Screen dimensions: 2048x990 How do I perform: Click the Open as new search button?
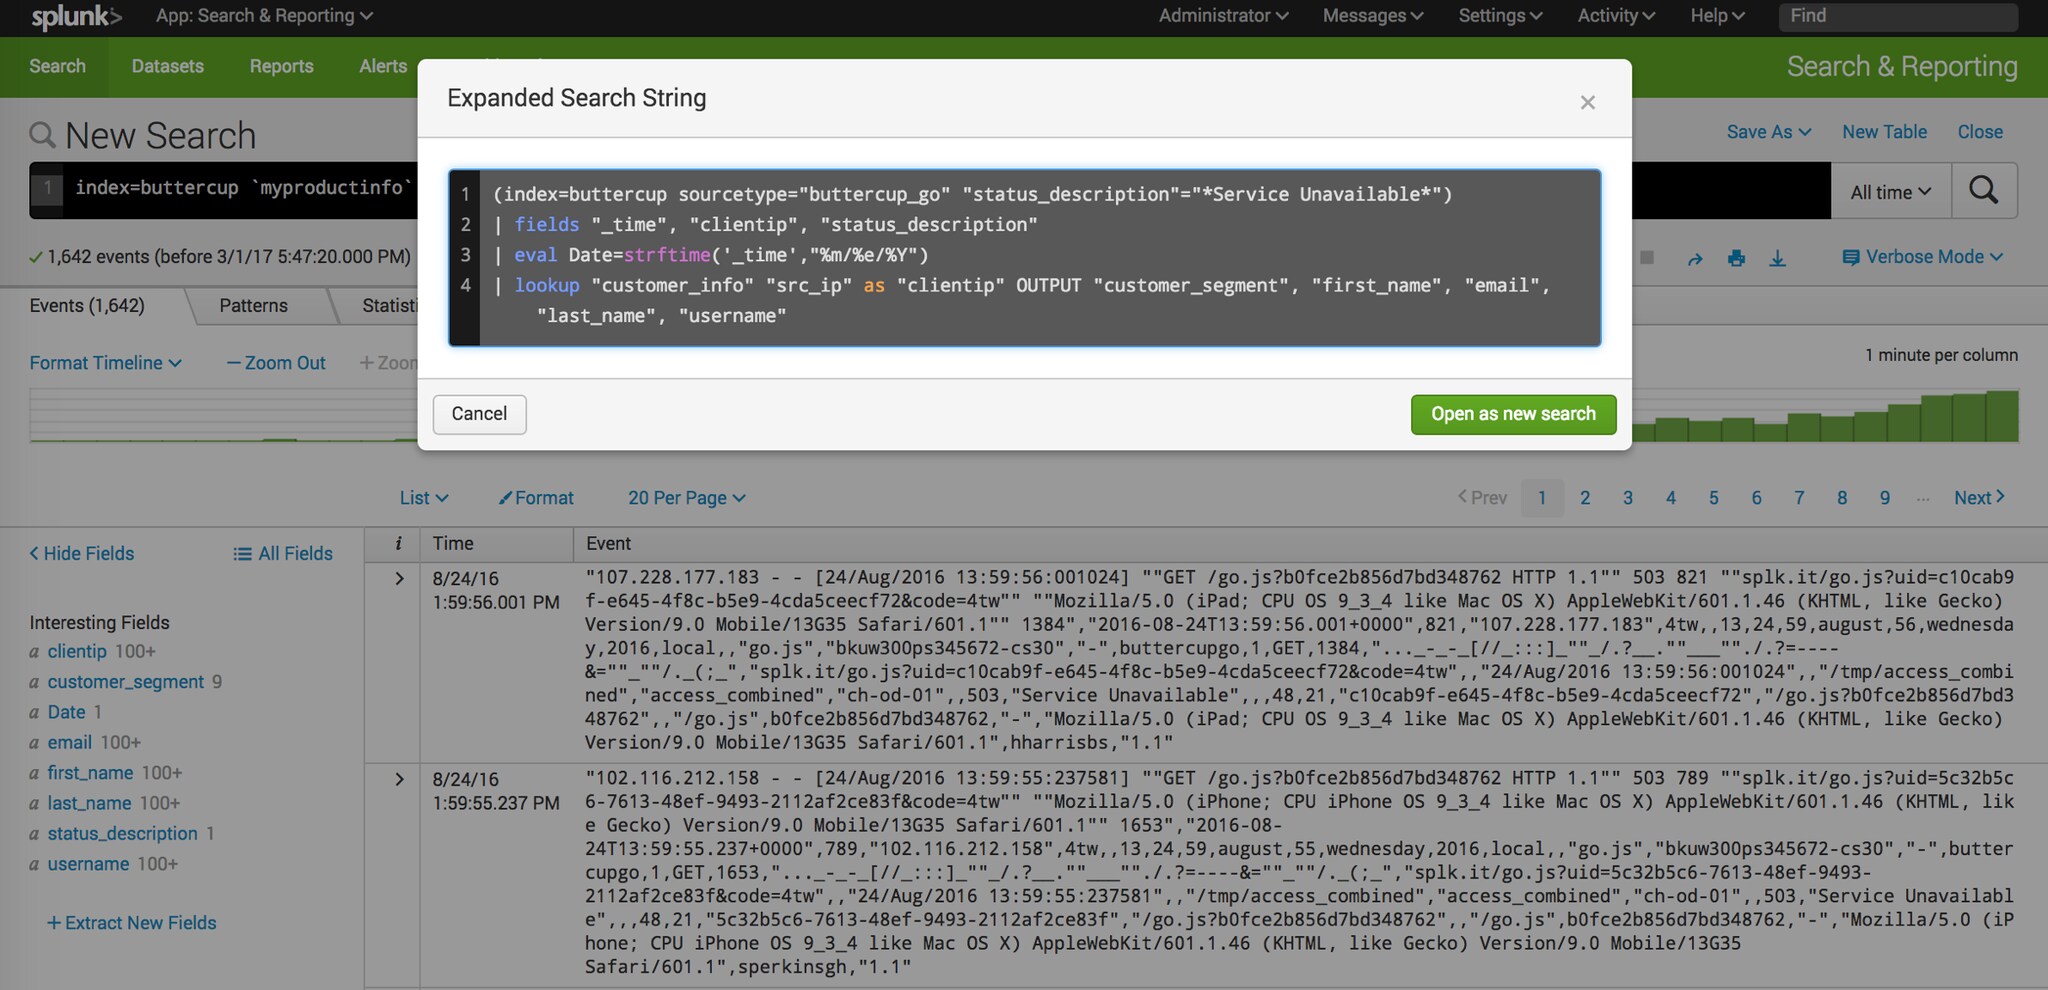[1513, 414]
